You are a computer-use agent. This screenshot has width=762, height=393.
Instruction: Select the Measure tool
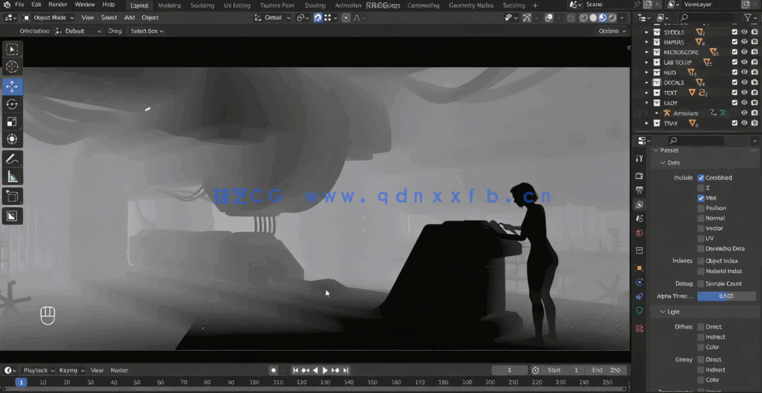(x=12, y=177)
